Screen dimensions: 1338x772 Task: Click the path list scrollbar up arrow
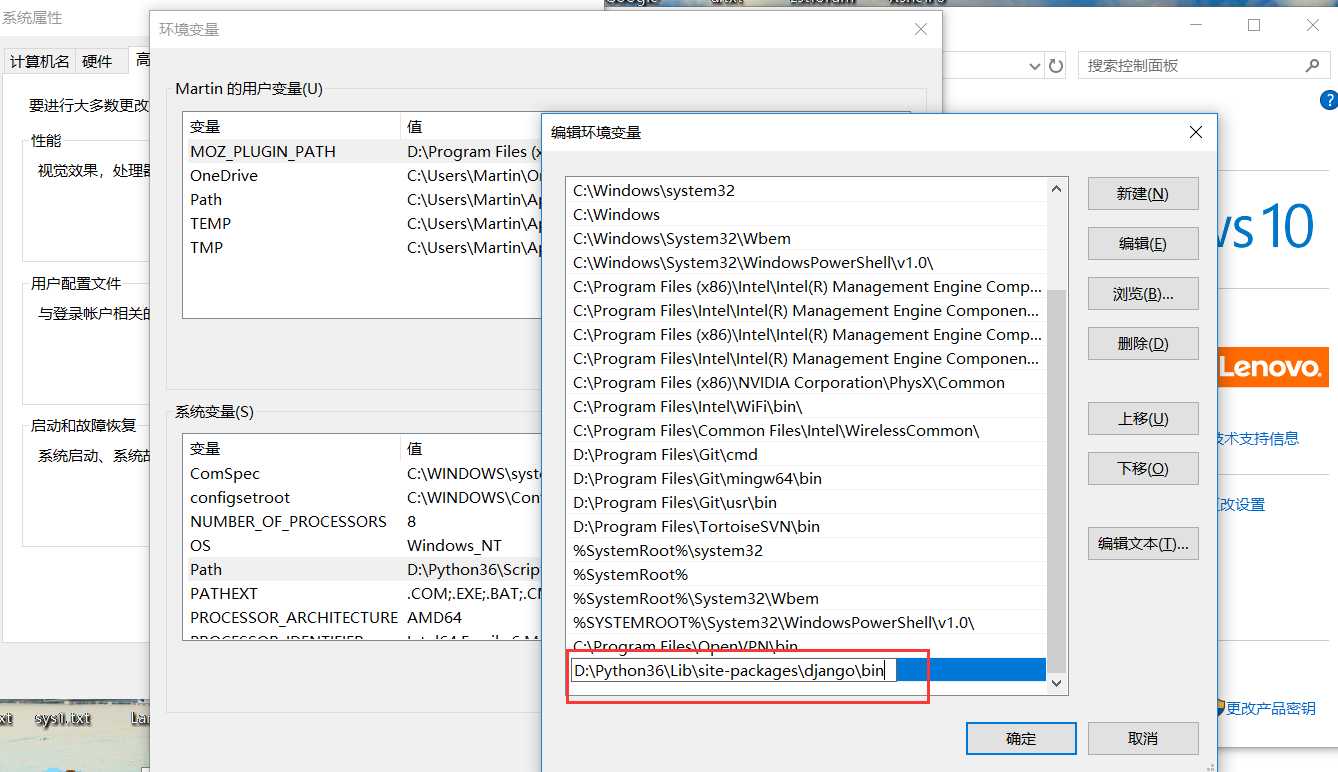(x=1056, y=188)
